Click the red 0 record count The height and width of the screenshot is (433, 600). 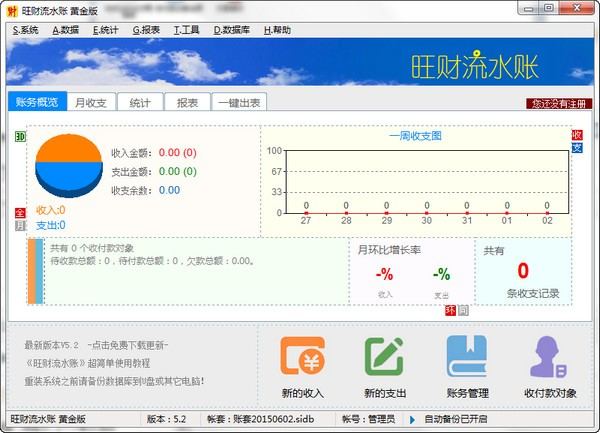tap(523, 270)
